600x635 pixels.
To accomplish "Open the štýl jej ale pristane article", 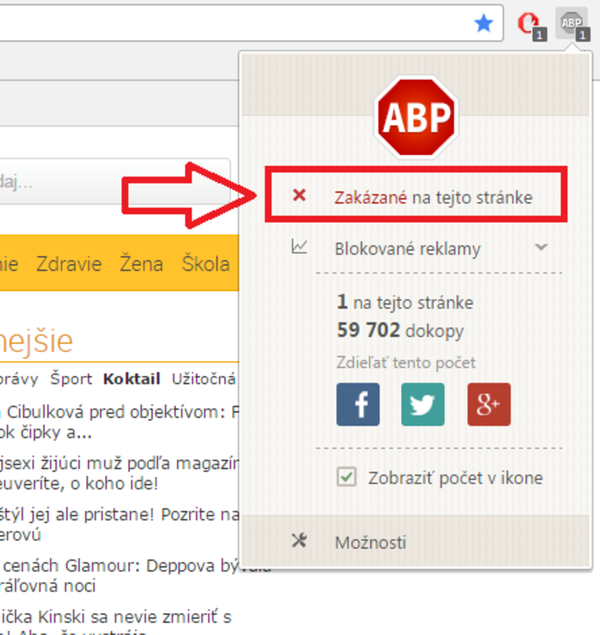I will (119, 524).
